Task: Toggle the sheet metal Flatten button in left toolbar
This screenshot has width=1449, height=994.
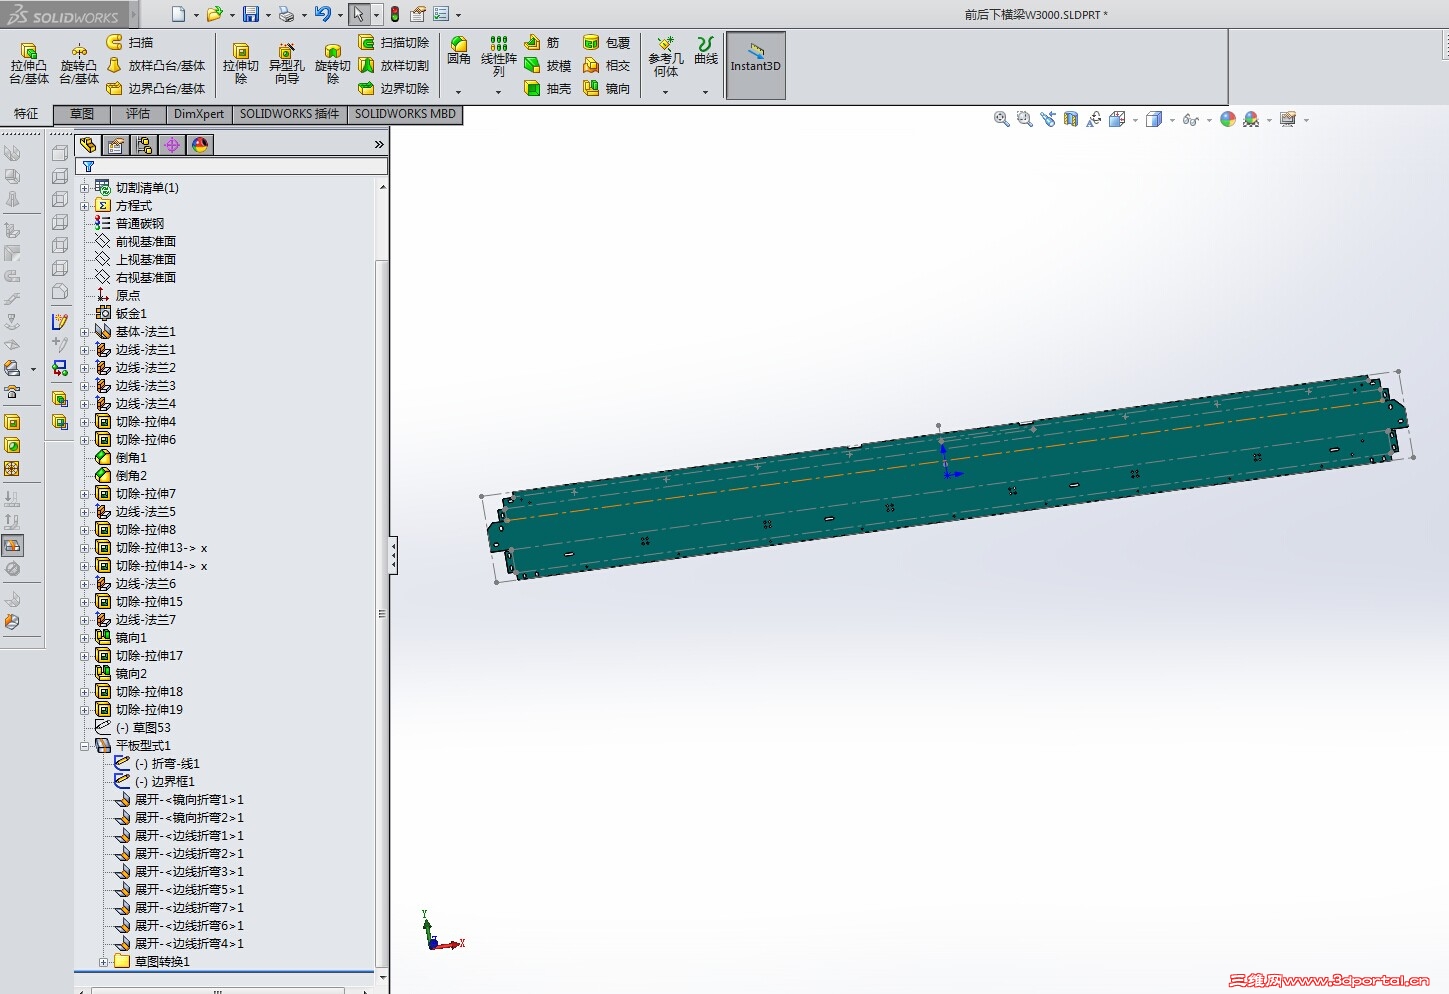Action: click(x=12, y=545)
